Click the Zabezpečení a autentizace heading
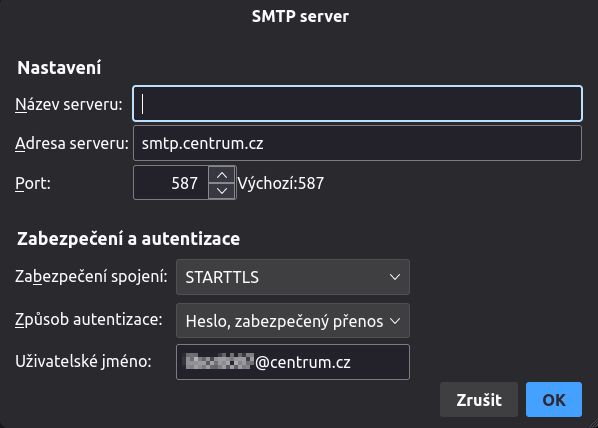 tap(129, 239)
